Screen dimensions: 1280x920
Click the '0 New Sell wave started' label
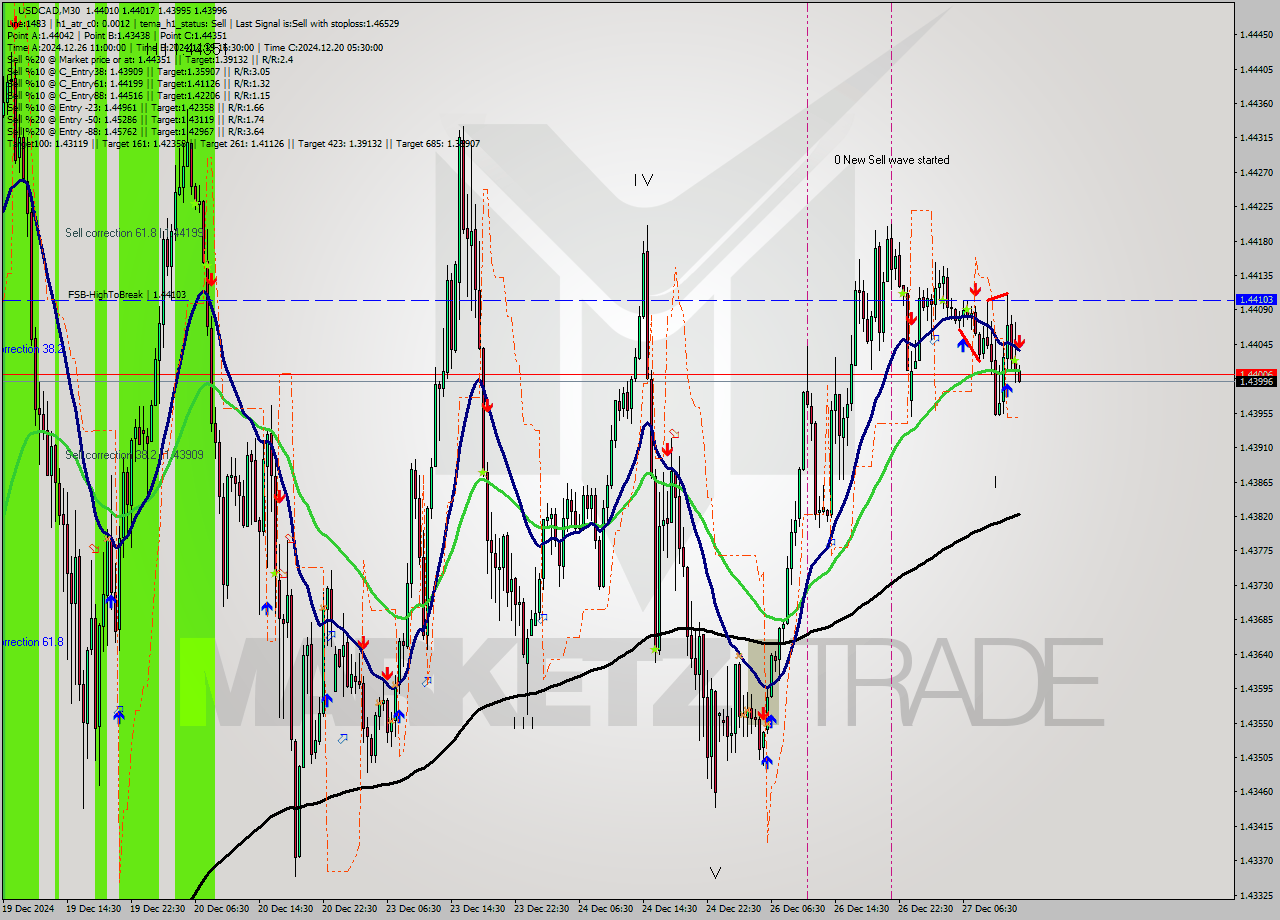pos(892,160)
